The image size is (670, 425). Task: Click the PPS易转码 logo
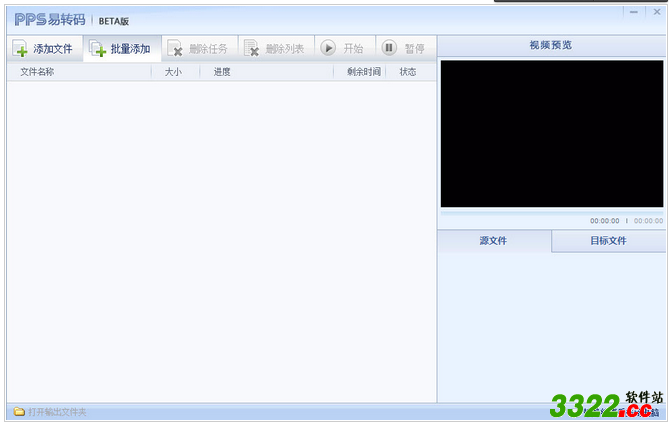click(x=50, y=20)
